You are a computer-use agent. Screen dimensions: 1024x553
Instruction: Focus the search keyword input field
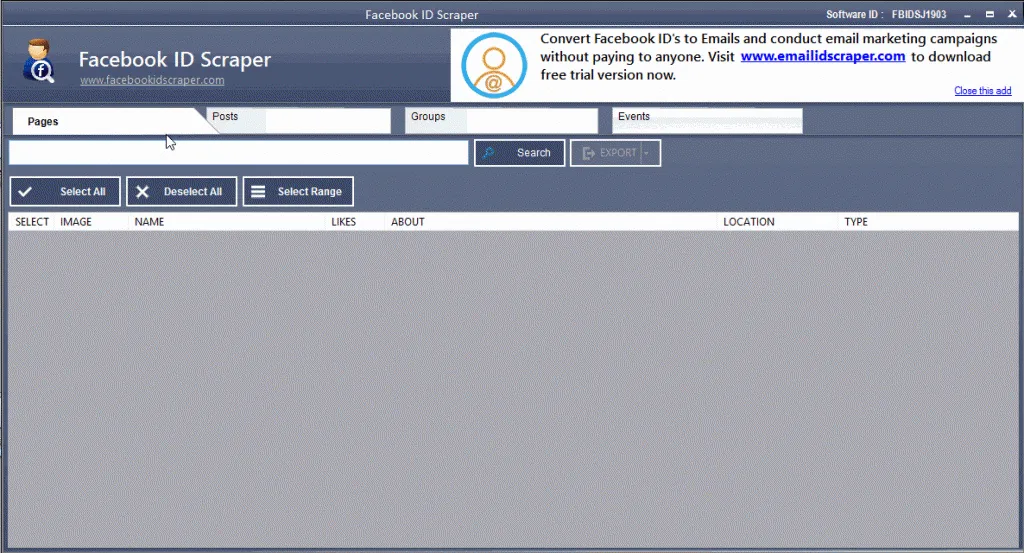[238, 153]
